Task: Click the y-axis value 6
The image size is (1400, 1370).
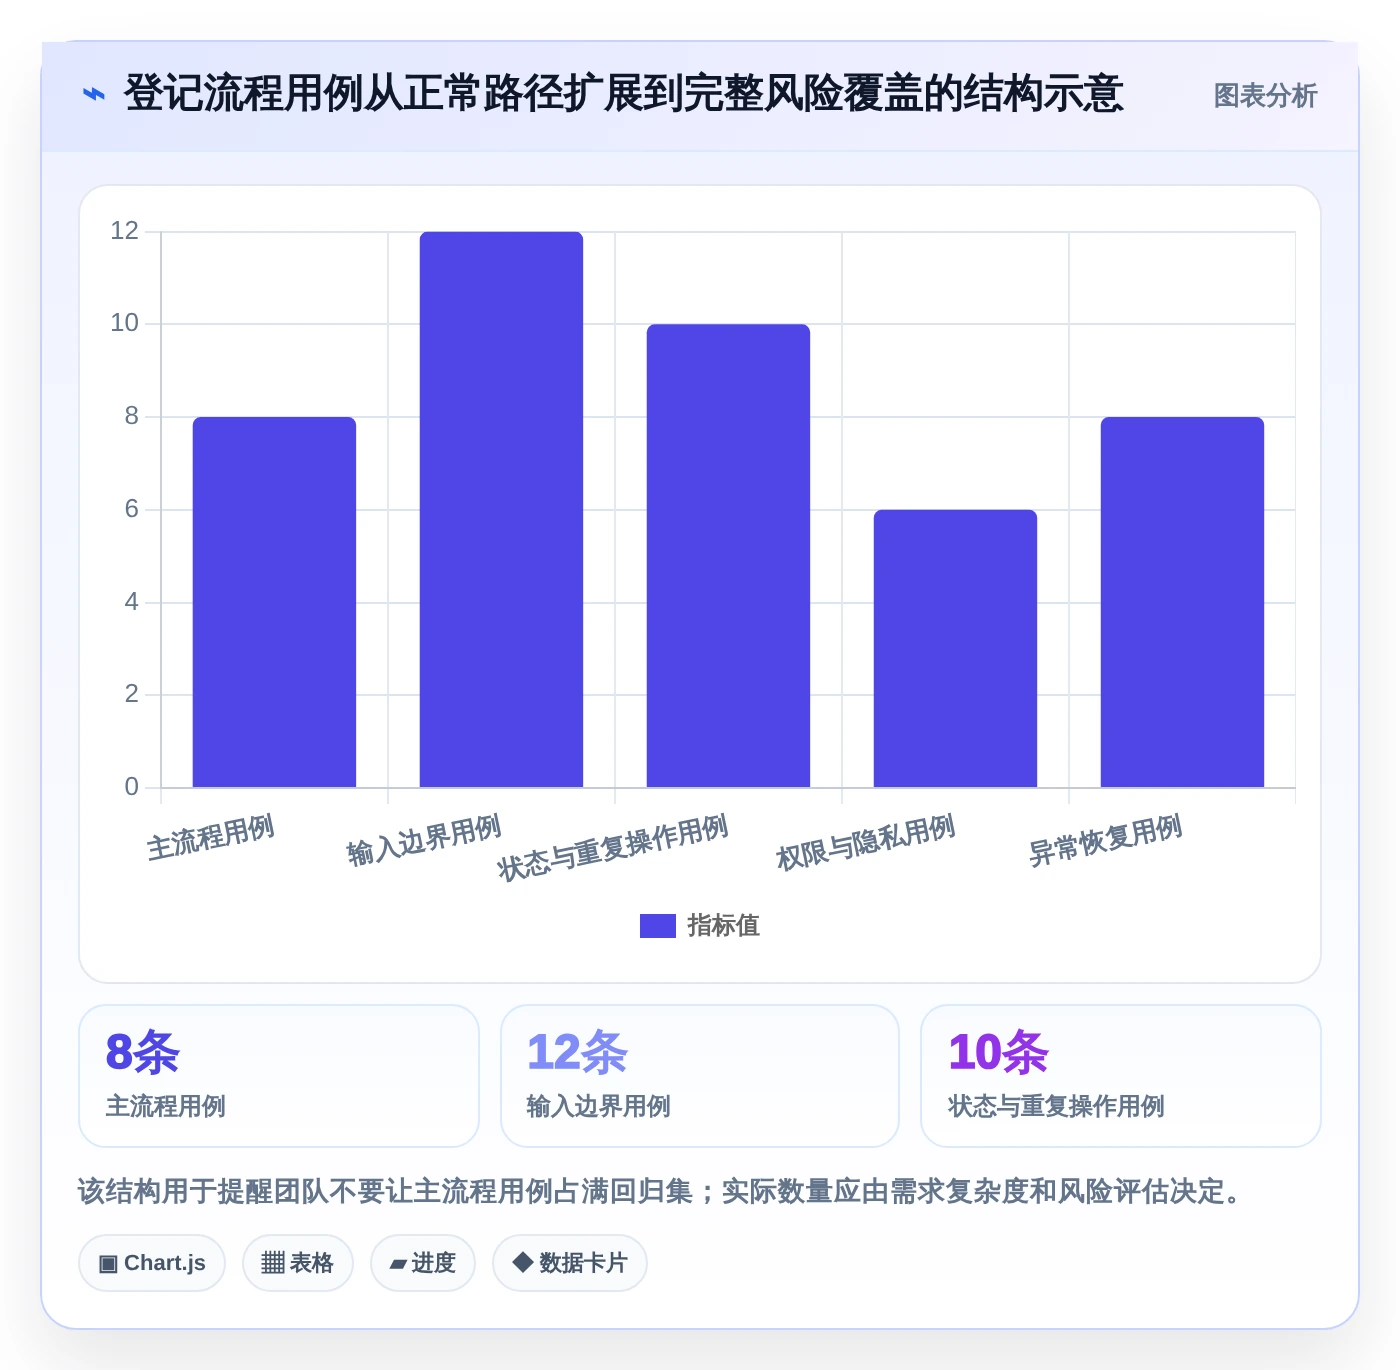Action: [132, 509]
